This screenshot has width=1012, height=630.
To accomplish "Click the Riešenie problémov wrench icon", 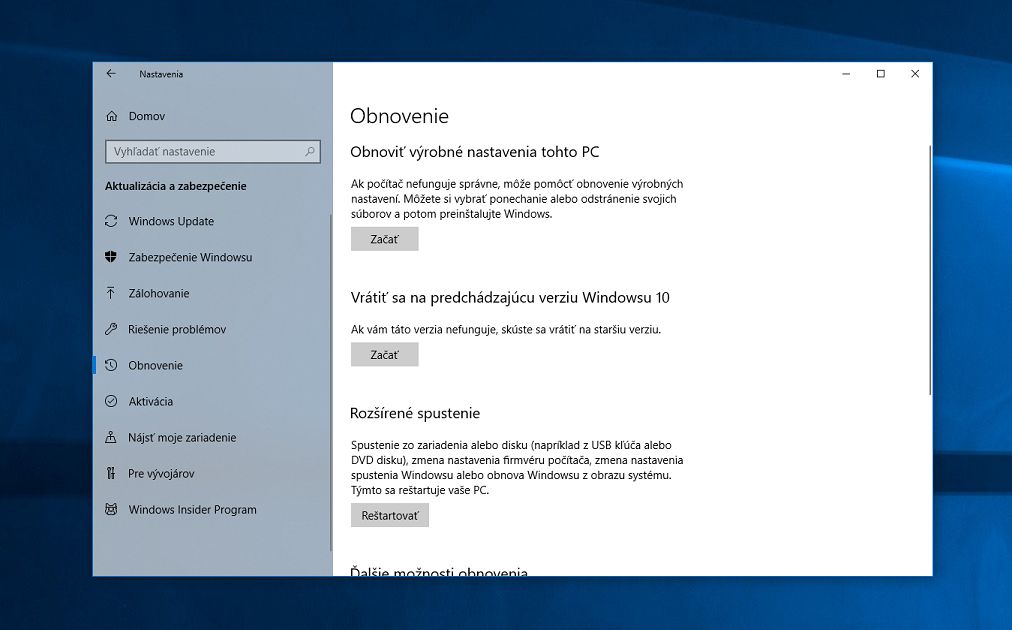I will tap(111, 329).
